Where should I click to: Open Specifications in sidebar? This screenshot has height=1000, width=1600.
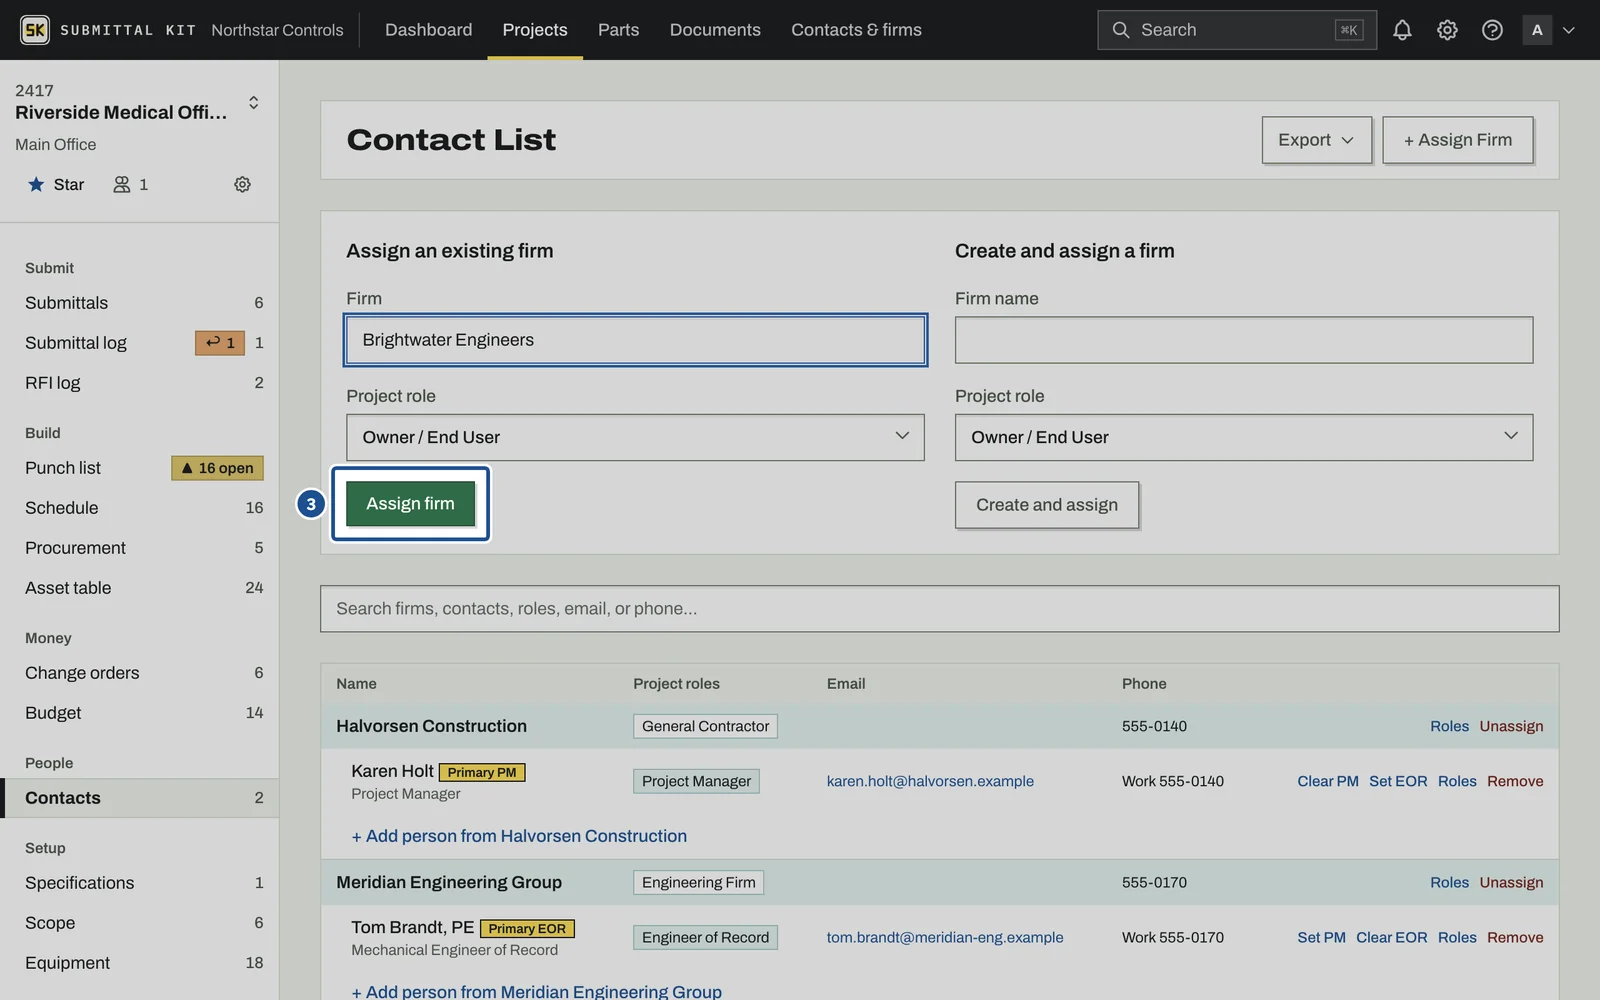point(140,883)
